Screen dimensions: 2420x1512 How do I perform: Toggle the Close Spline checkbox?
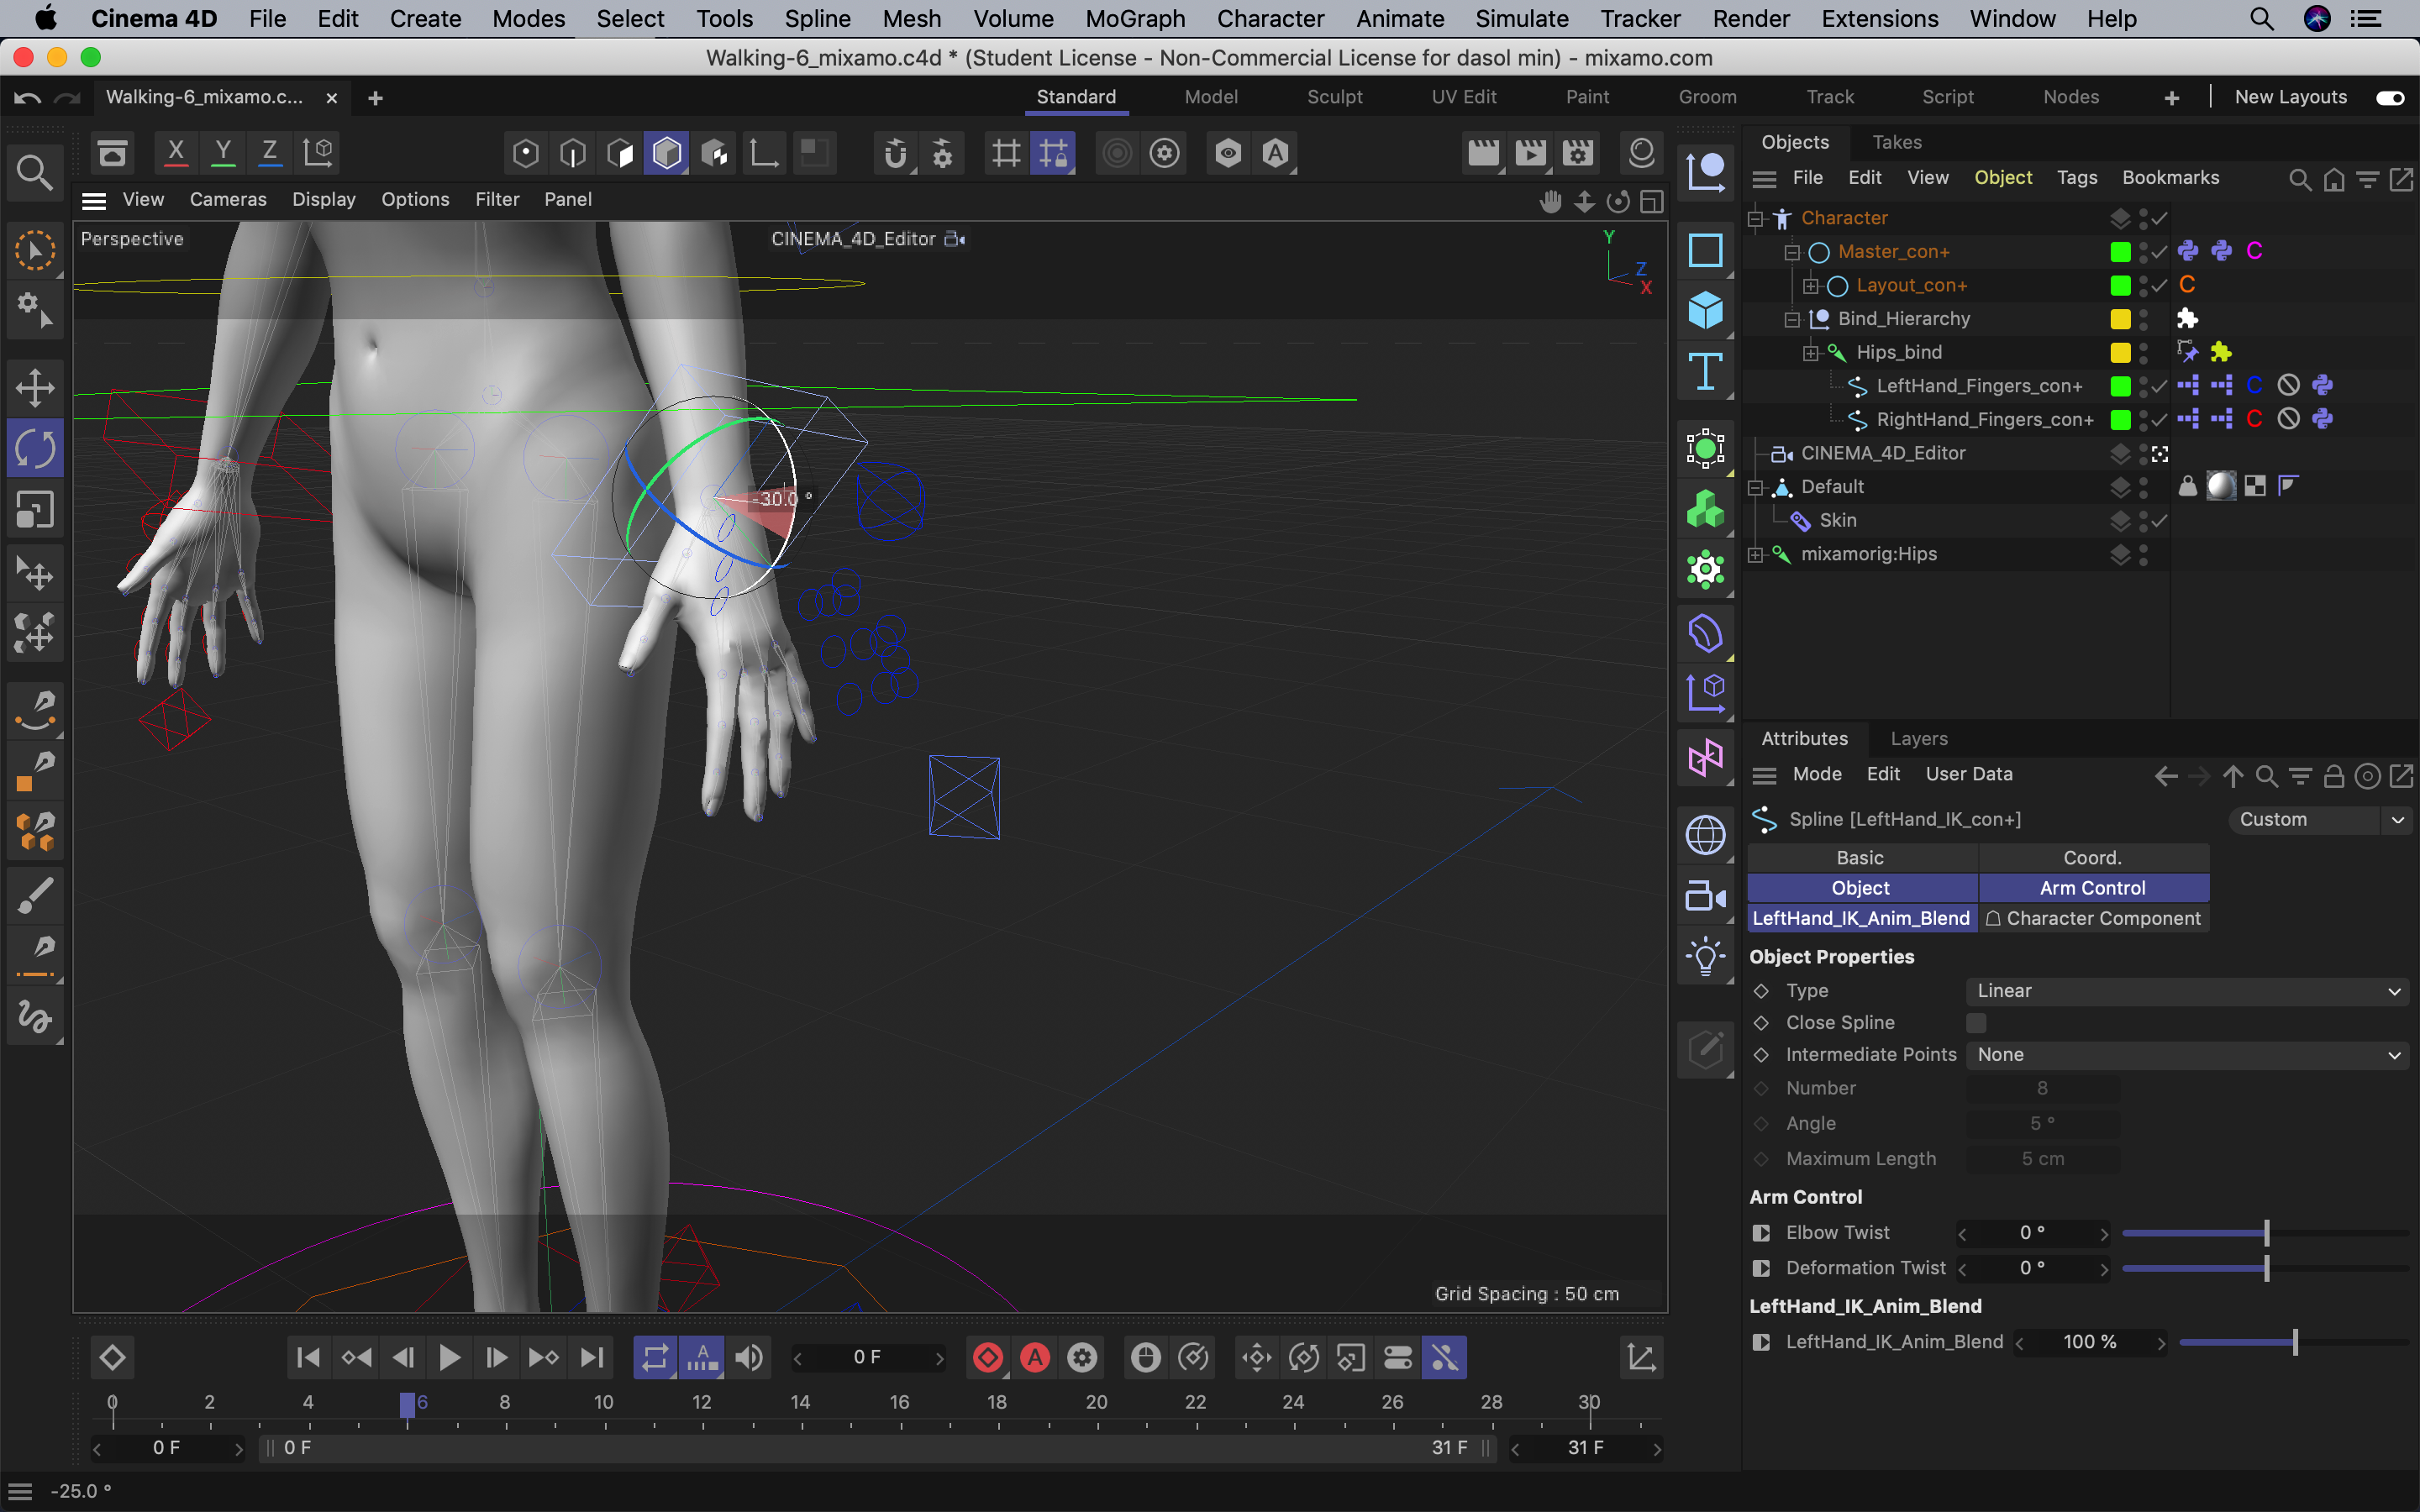click(1976, 1023)
